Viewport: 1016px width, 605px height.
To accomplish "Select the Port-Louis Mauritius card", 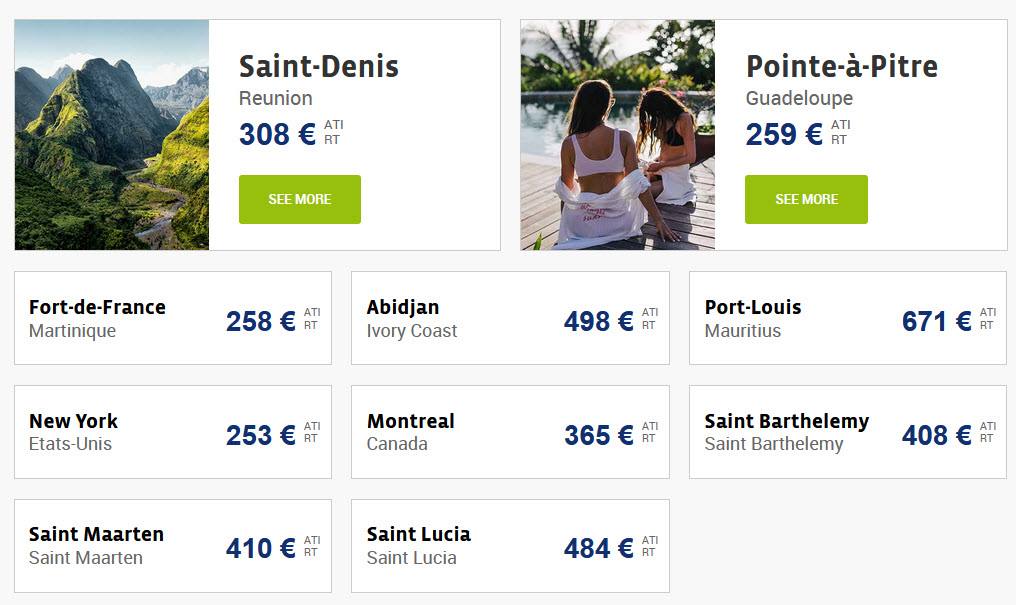I will tap(848, 318).
